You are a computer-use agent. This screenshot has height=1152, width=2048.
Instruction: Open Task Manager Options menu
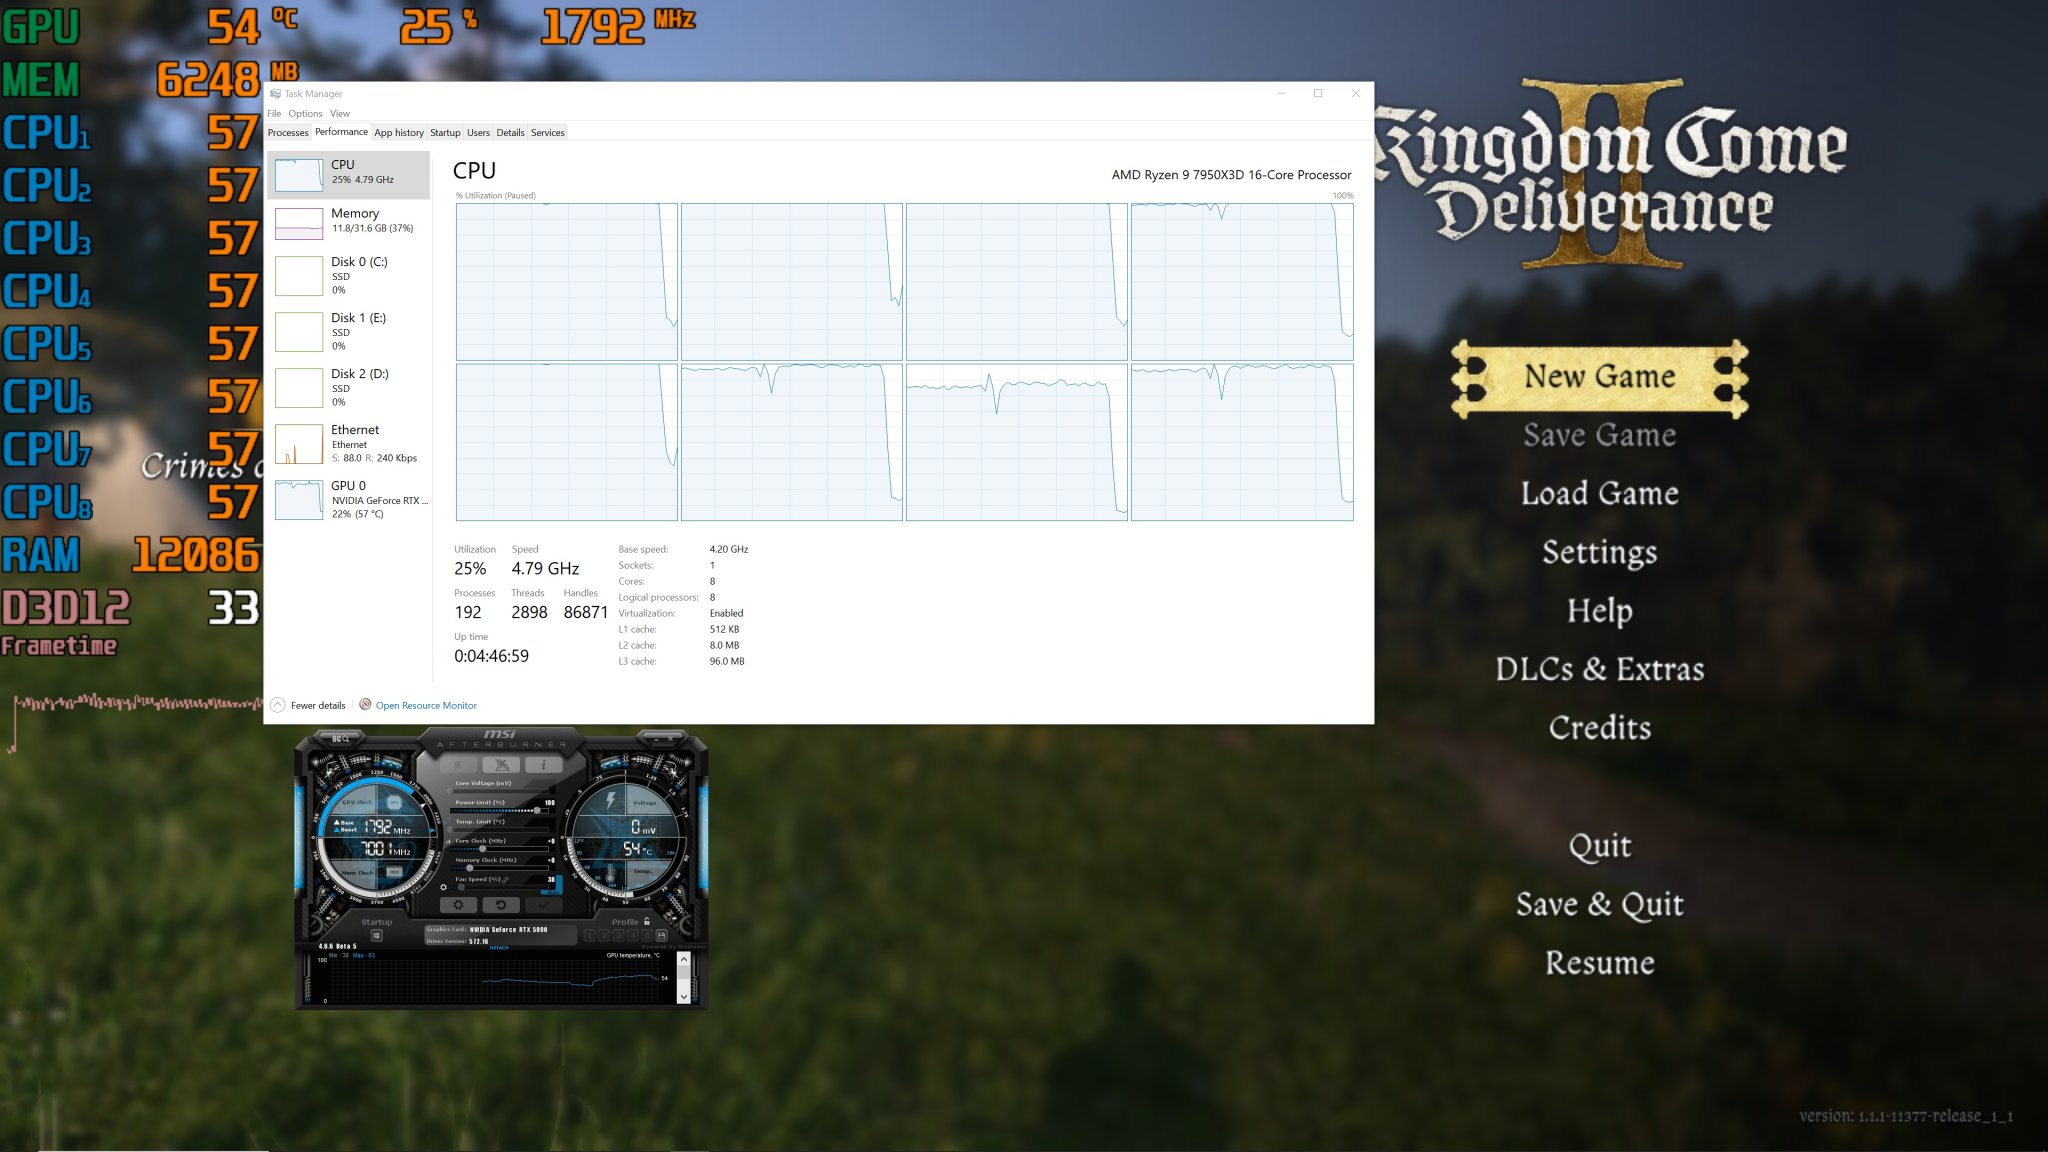(305, 113)
